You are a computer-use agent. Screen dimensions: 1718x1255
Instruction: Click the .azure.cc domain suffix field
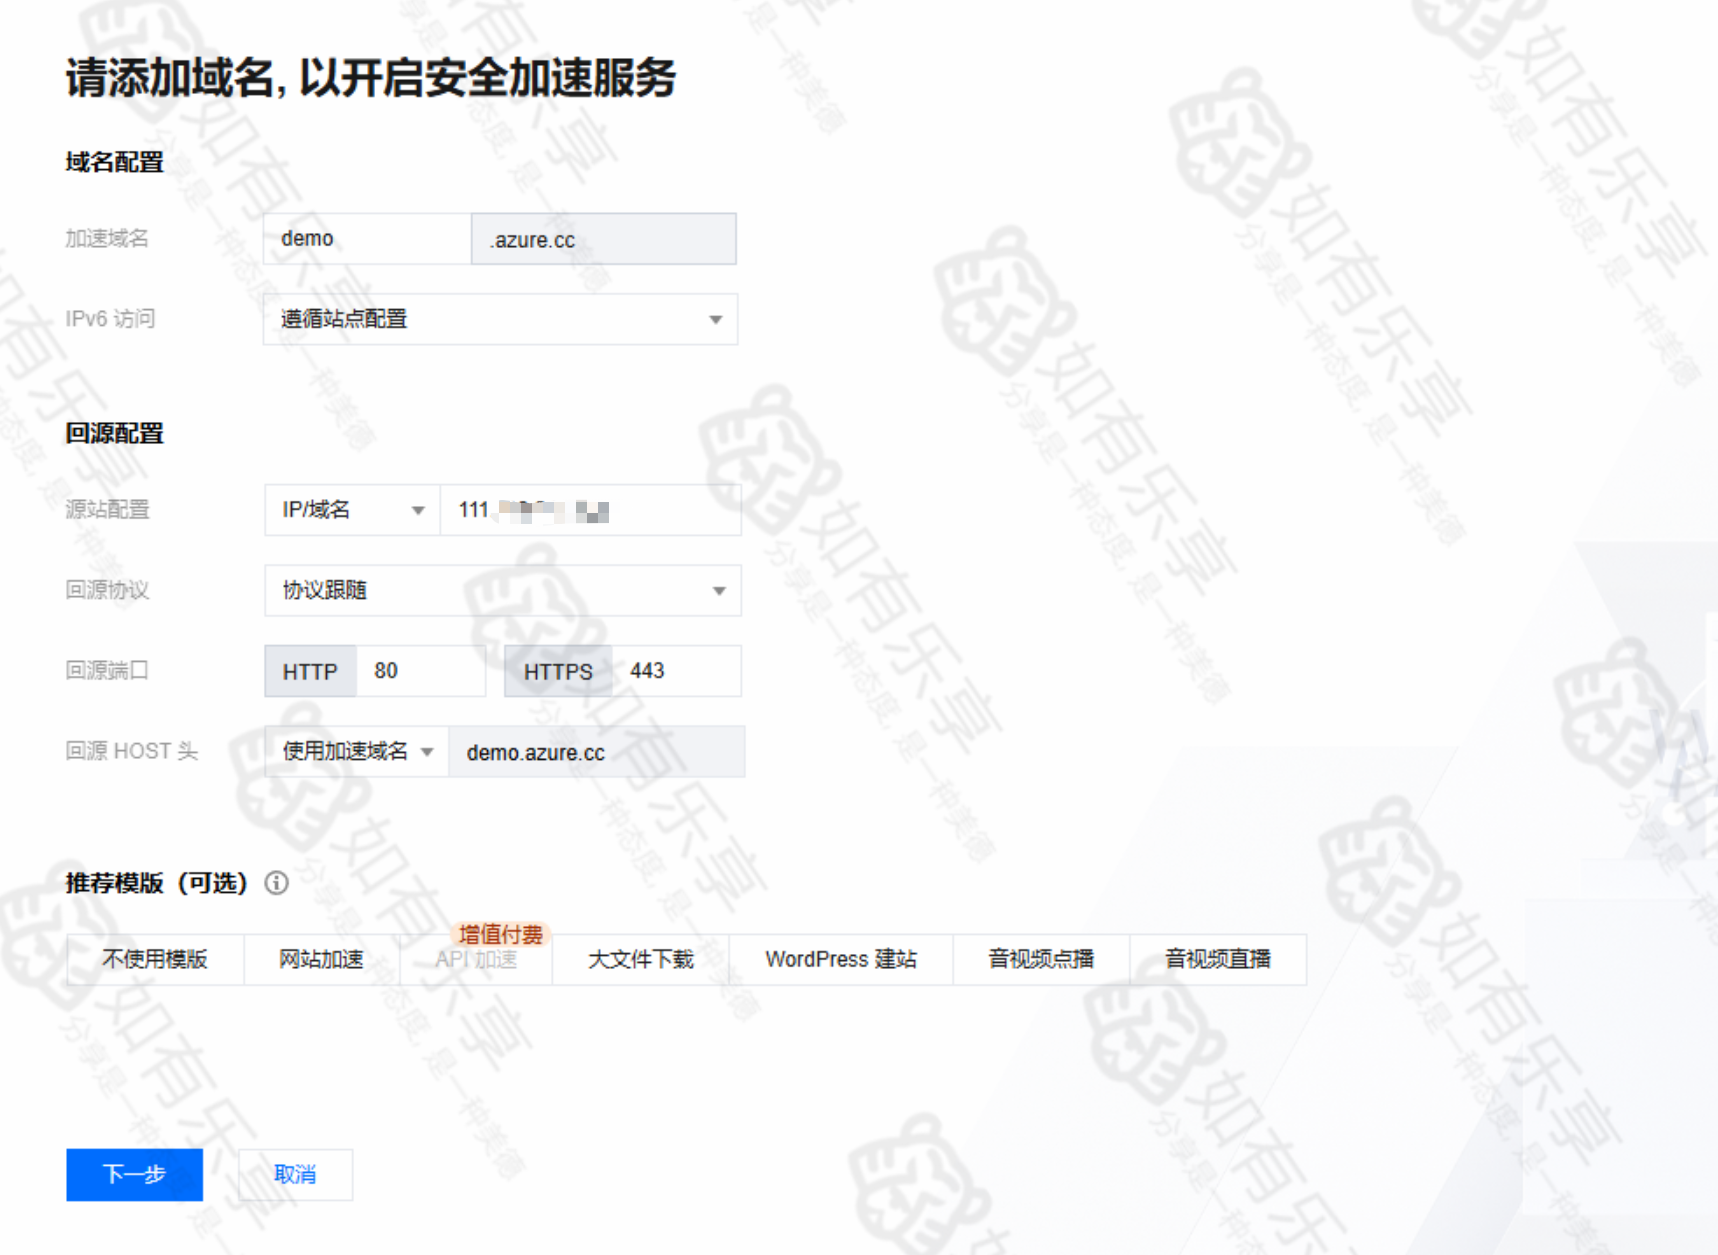click(x=603, y=239)
